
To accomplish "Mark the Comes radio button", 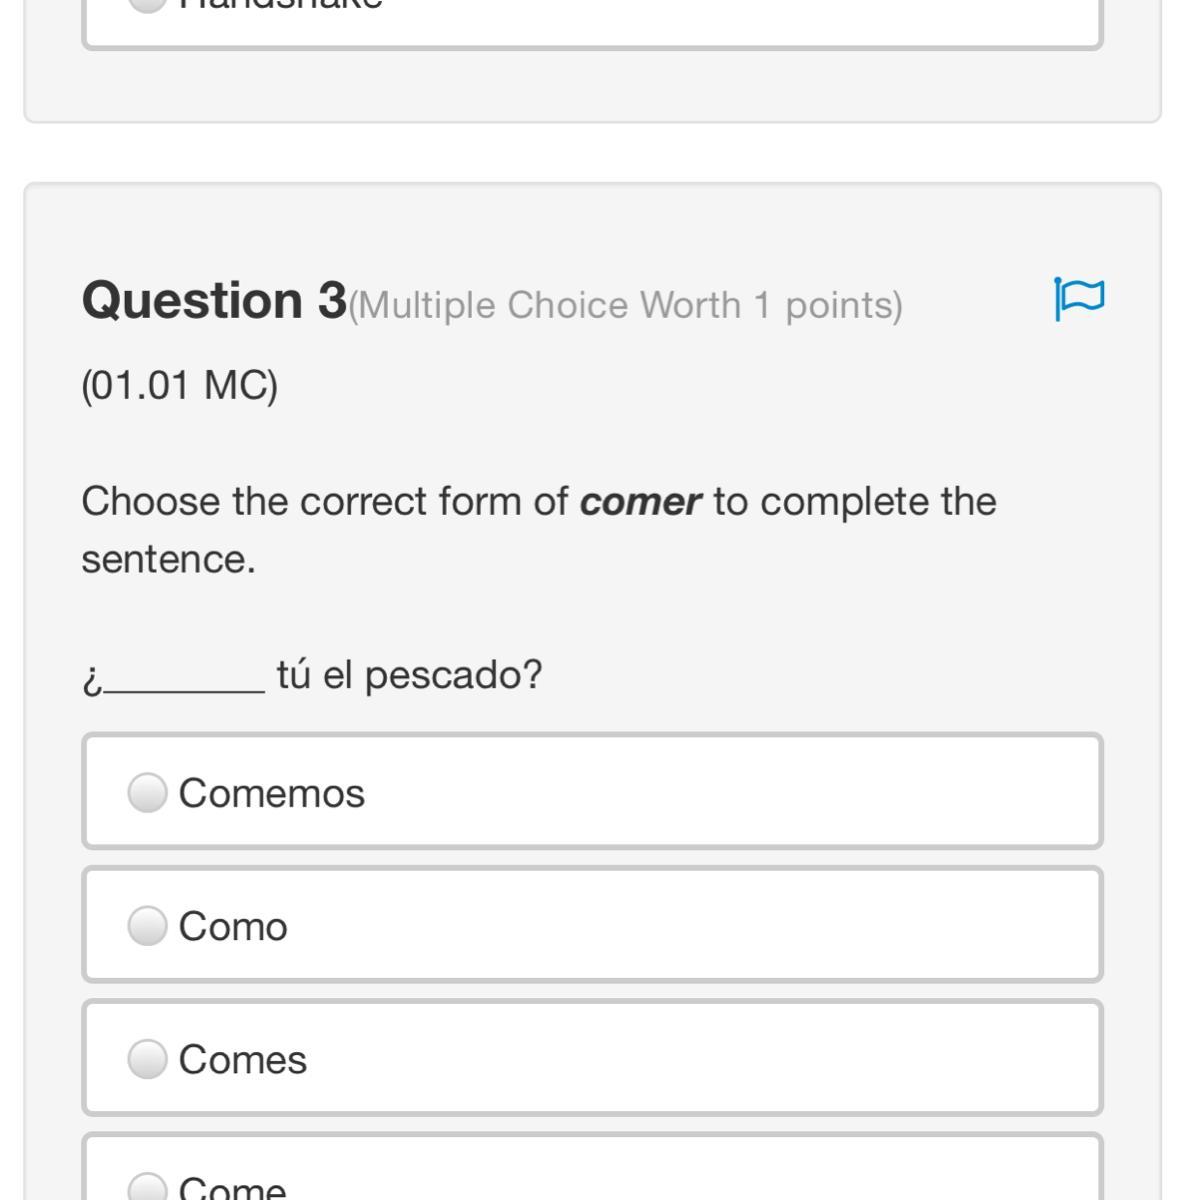I will point(147,1059).
